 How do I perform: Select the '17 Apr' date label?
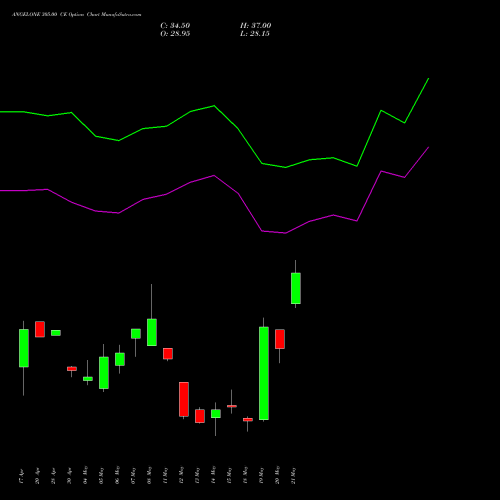coord(21,476)
